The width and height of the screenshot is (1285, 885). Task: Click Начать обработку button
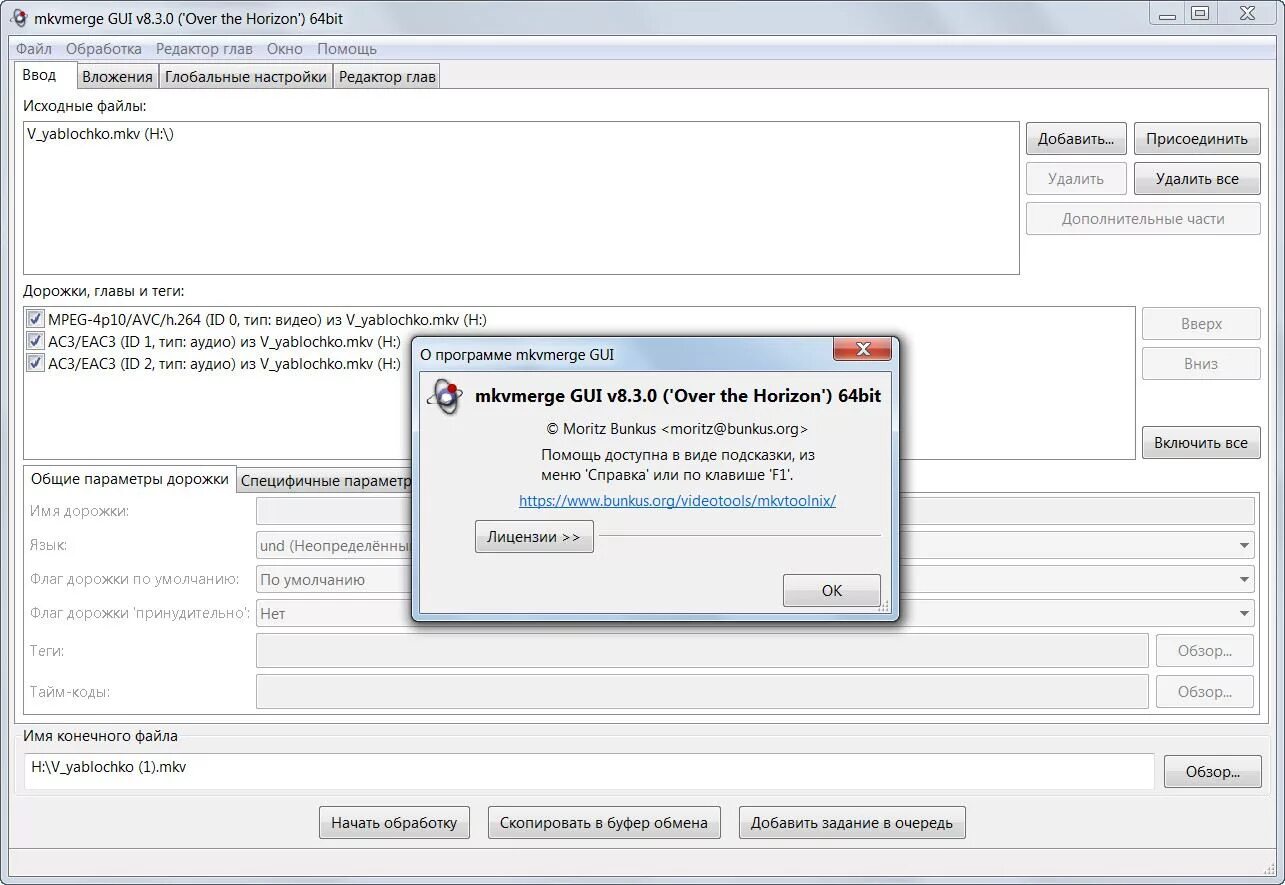point(394,823)
